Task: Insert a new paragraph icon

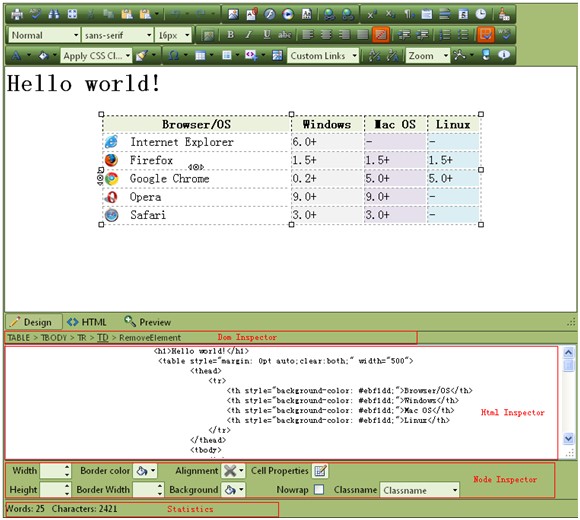Action: pyautogui.click(x=408, y=14)
